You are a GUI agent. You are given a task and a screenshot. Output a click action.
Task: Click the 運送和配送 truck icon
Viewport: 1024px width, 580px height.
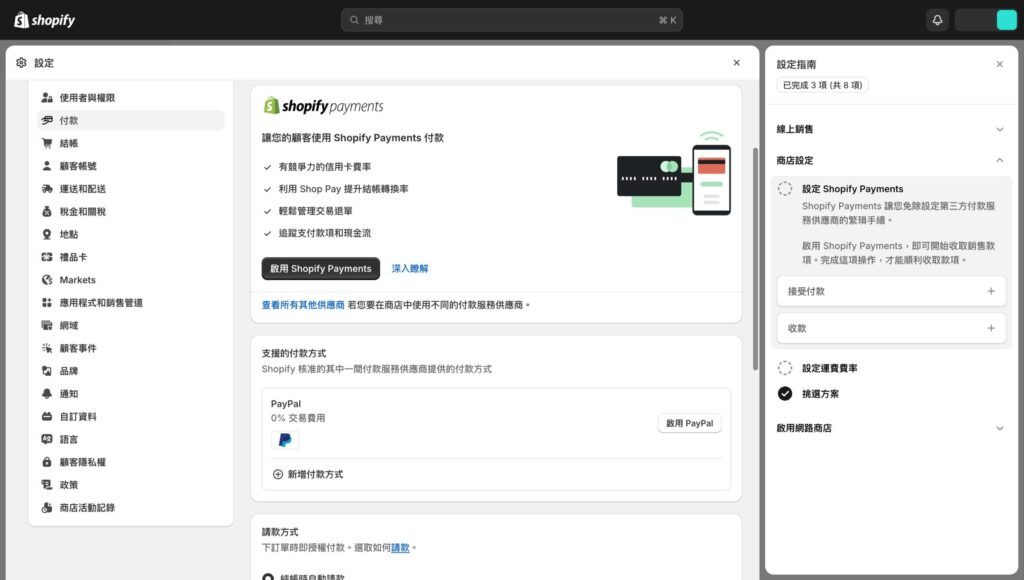click(x=47, y=189)
